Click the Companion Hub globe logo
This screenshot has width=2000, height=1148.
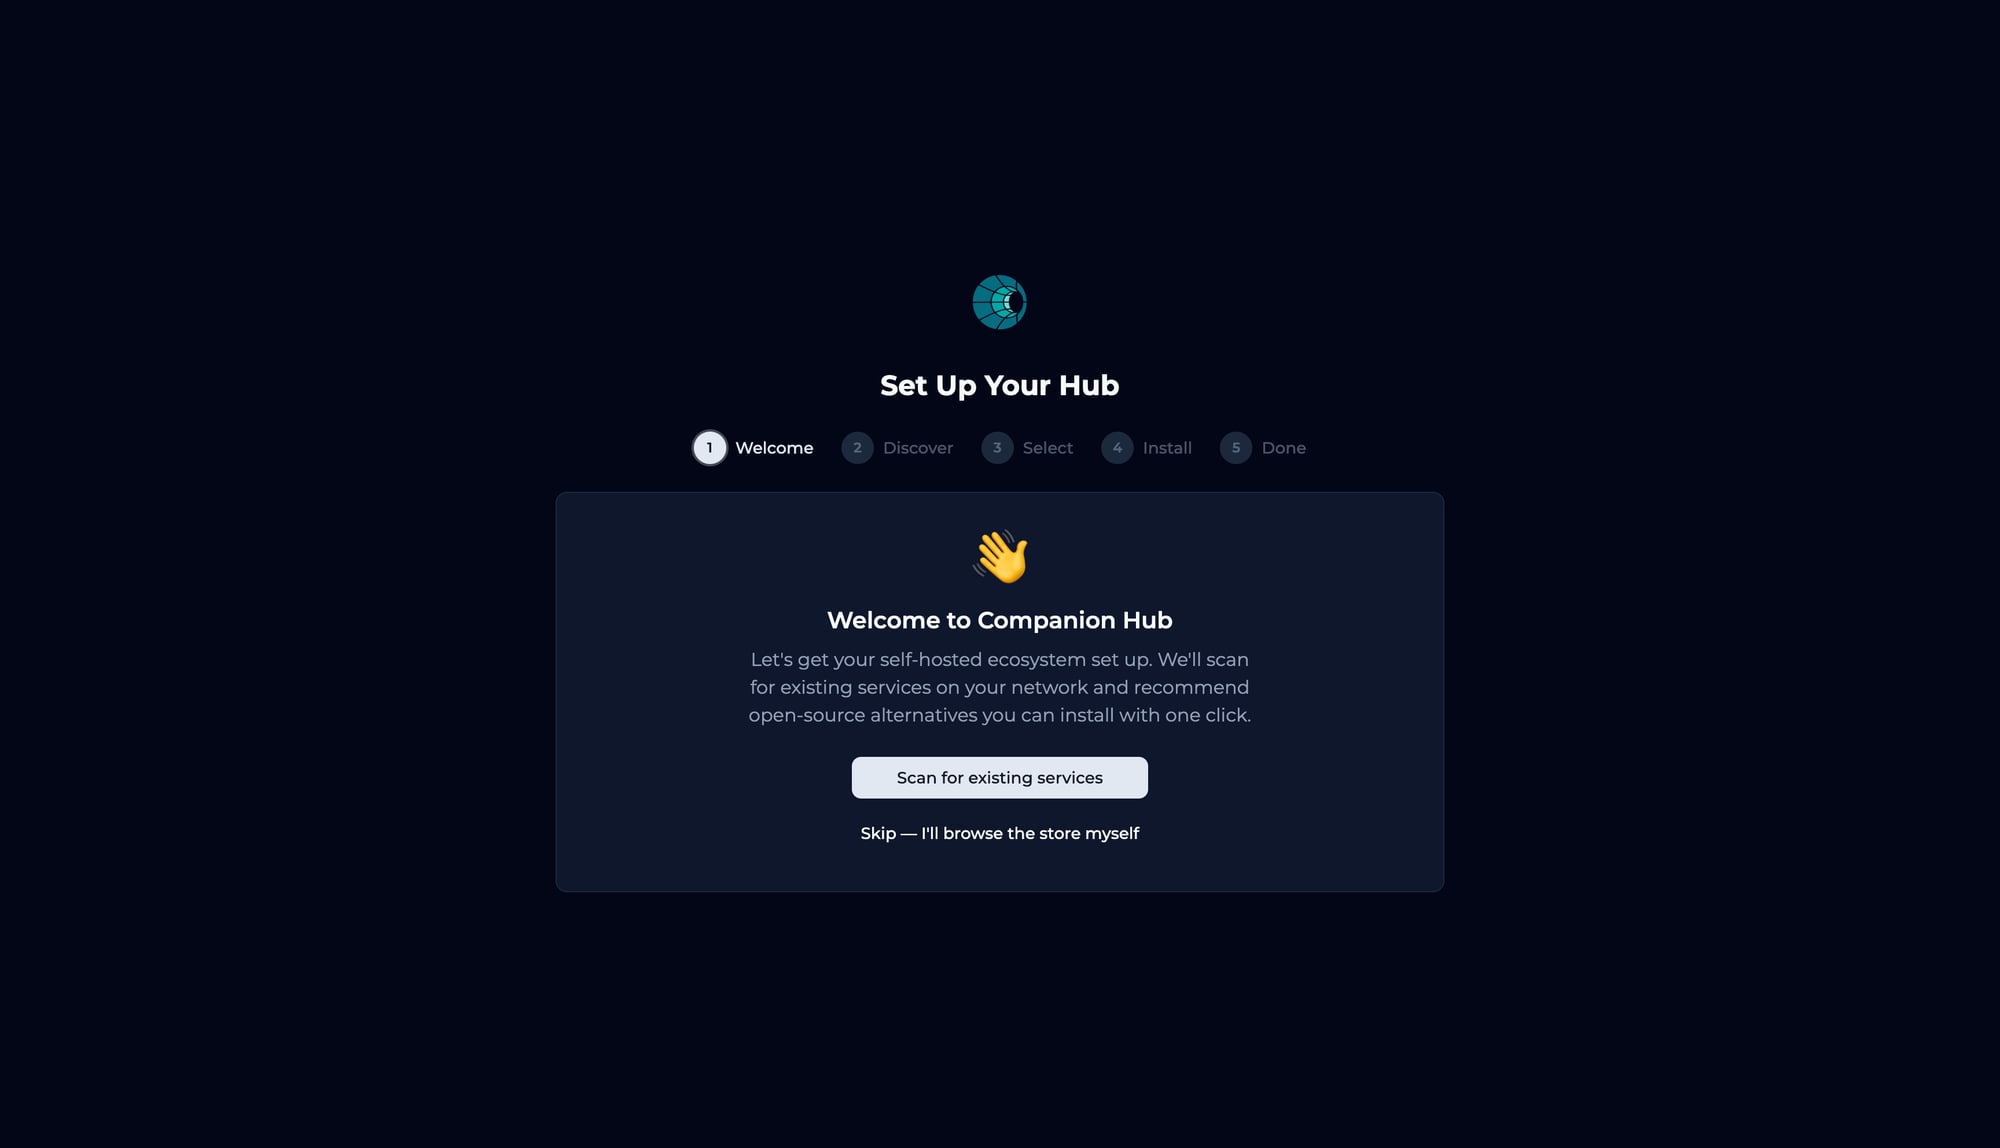pos(1000,302)
